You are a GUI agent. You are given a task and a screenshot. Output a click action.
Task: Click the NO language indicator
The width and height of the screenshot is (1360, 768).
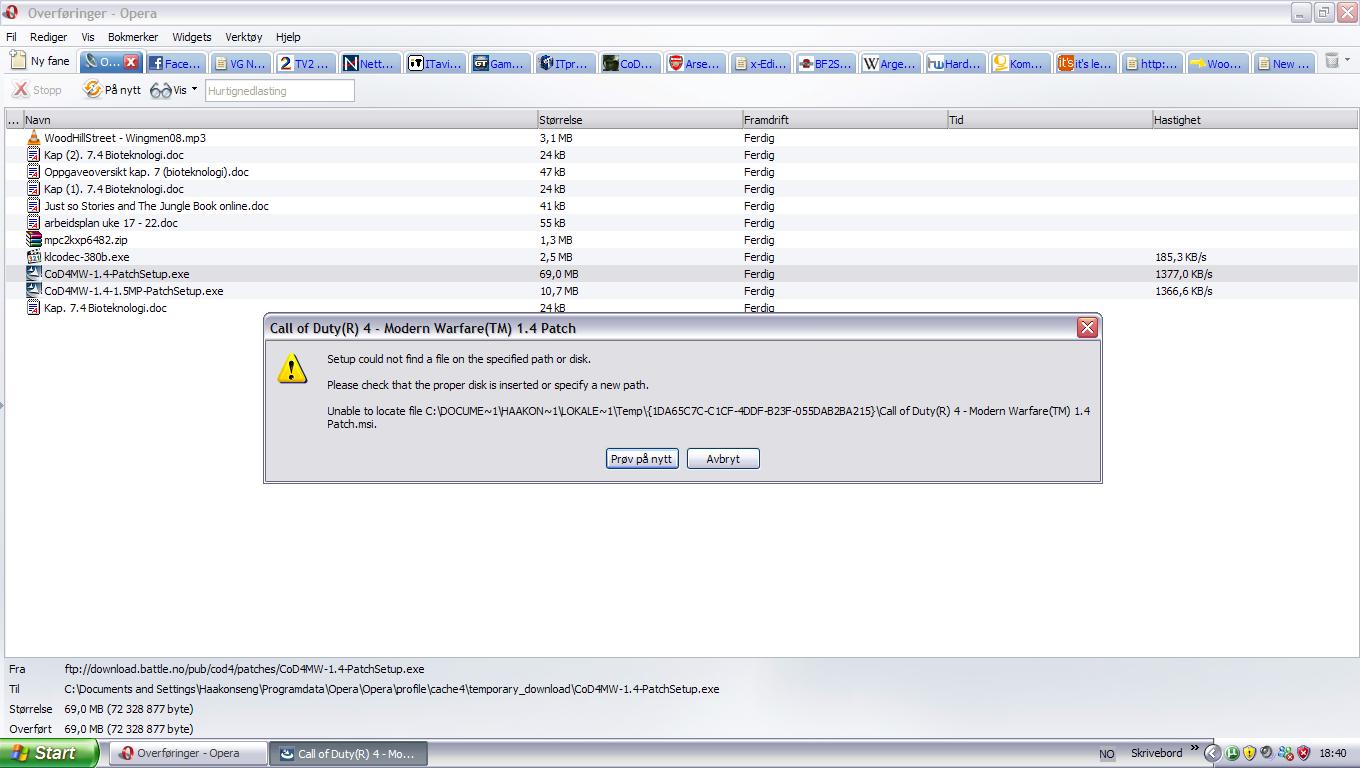[1106, 754]
